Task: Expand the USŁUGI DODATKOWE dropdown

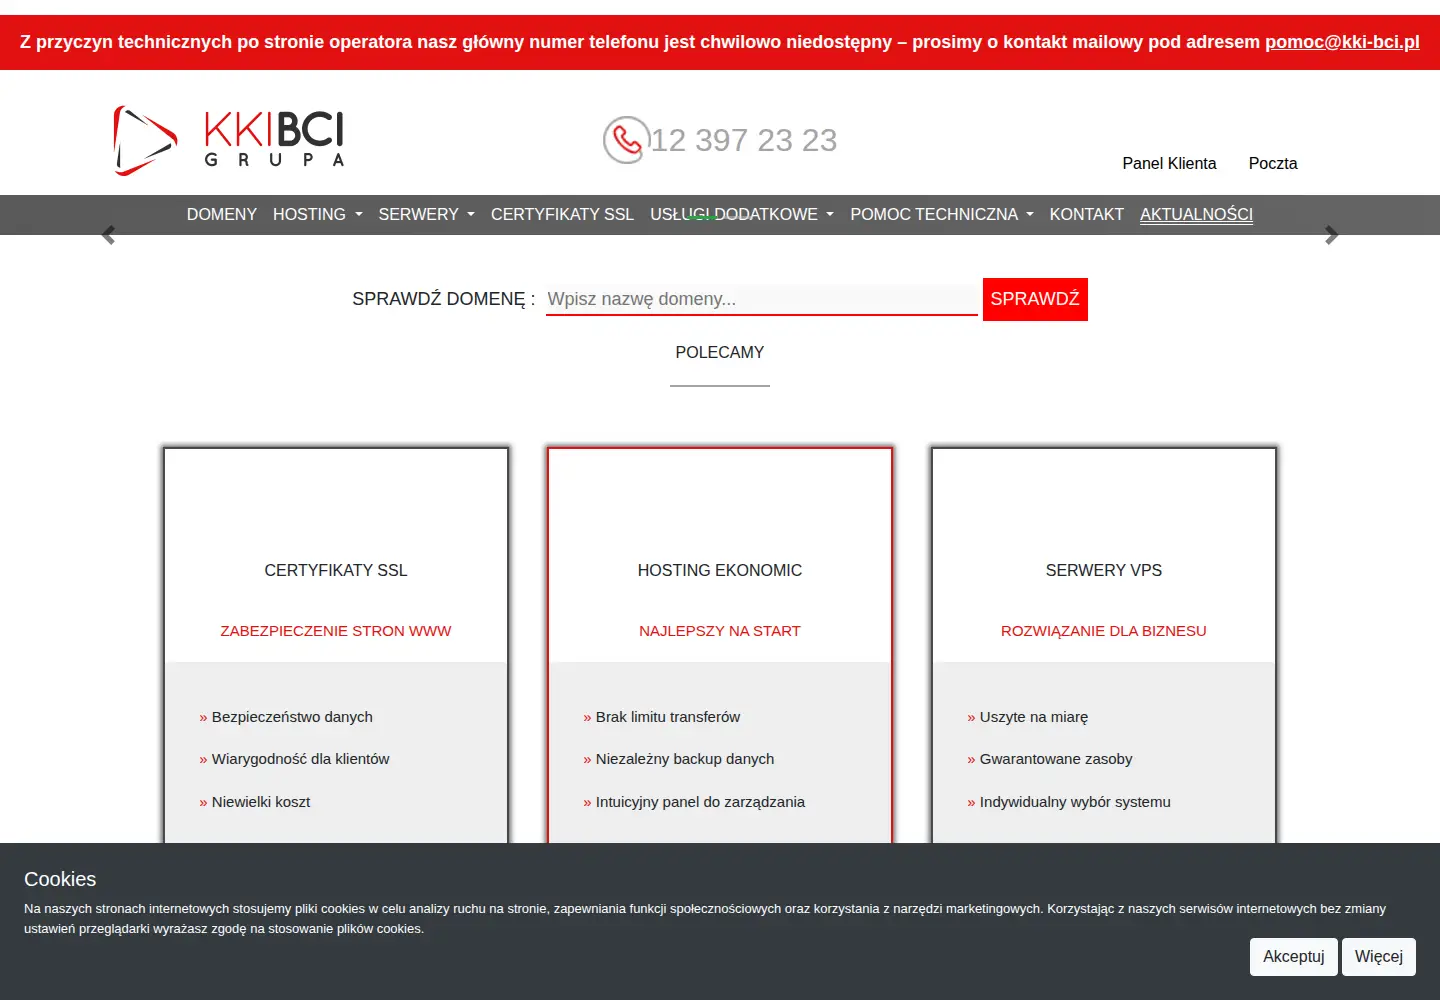Action: point(742,214)
